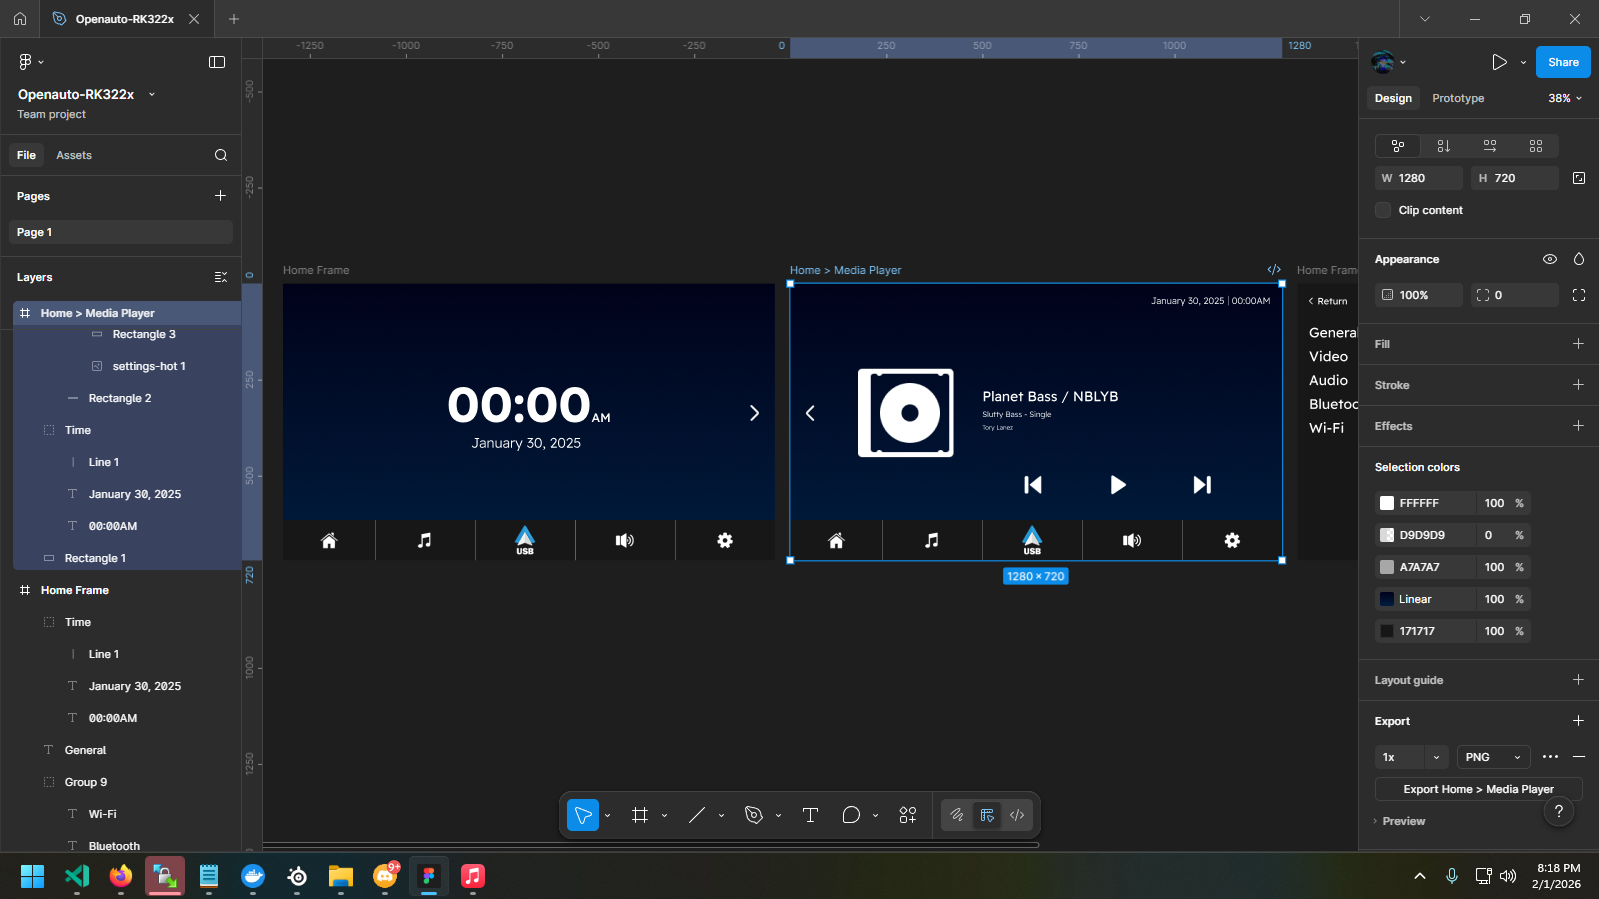Viewport: 1599px width, 899px height.
Task: Open the Actions tool in toolbar
Action: point(908,815)
